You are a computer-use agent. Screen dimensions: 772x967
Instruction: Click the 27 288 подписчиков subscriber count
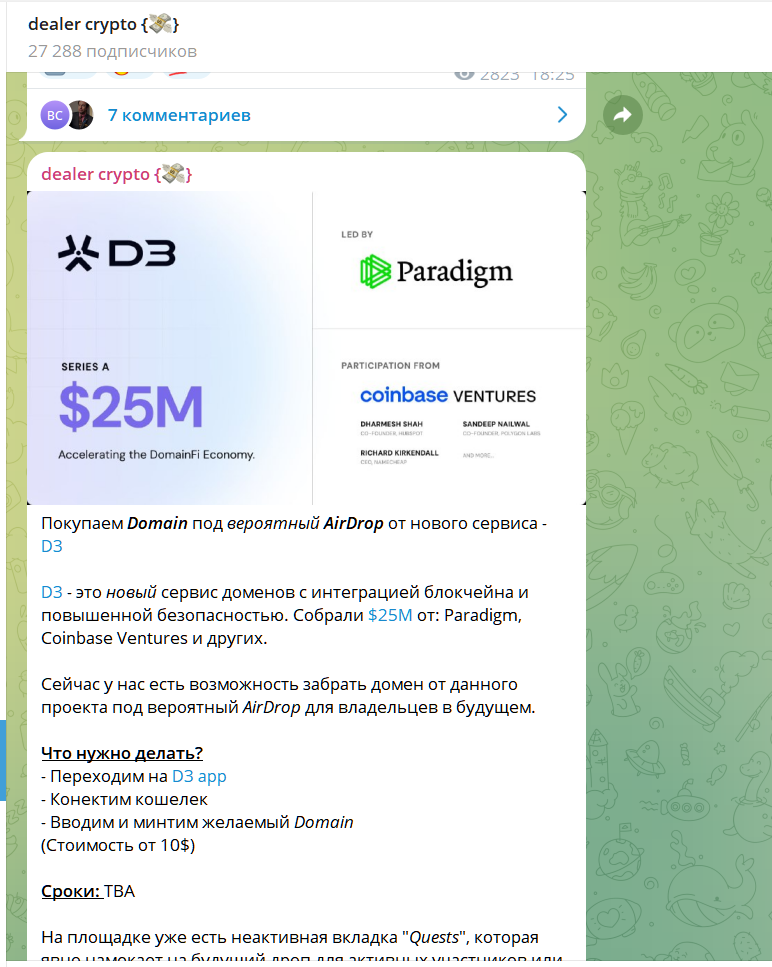[112, 51]
